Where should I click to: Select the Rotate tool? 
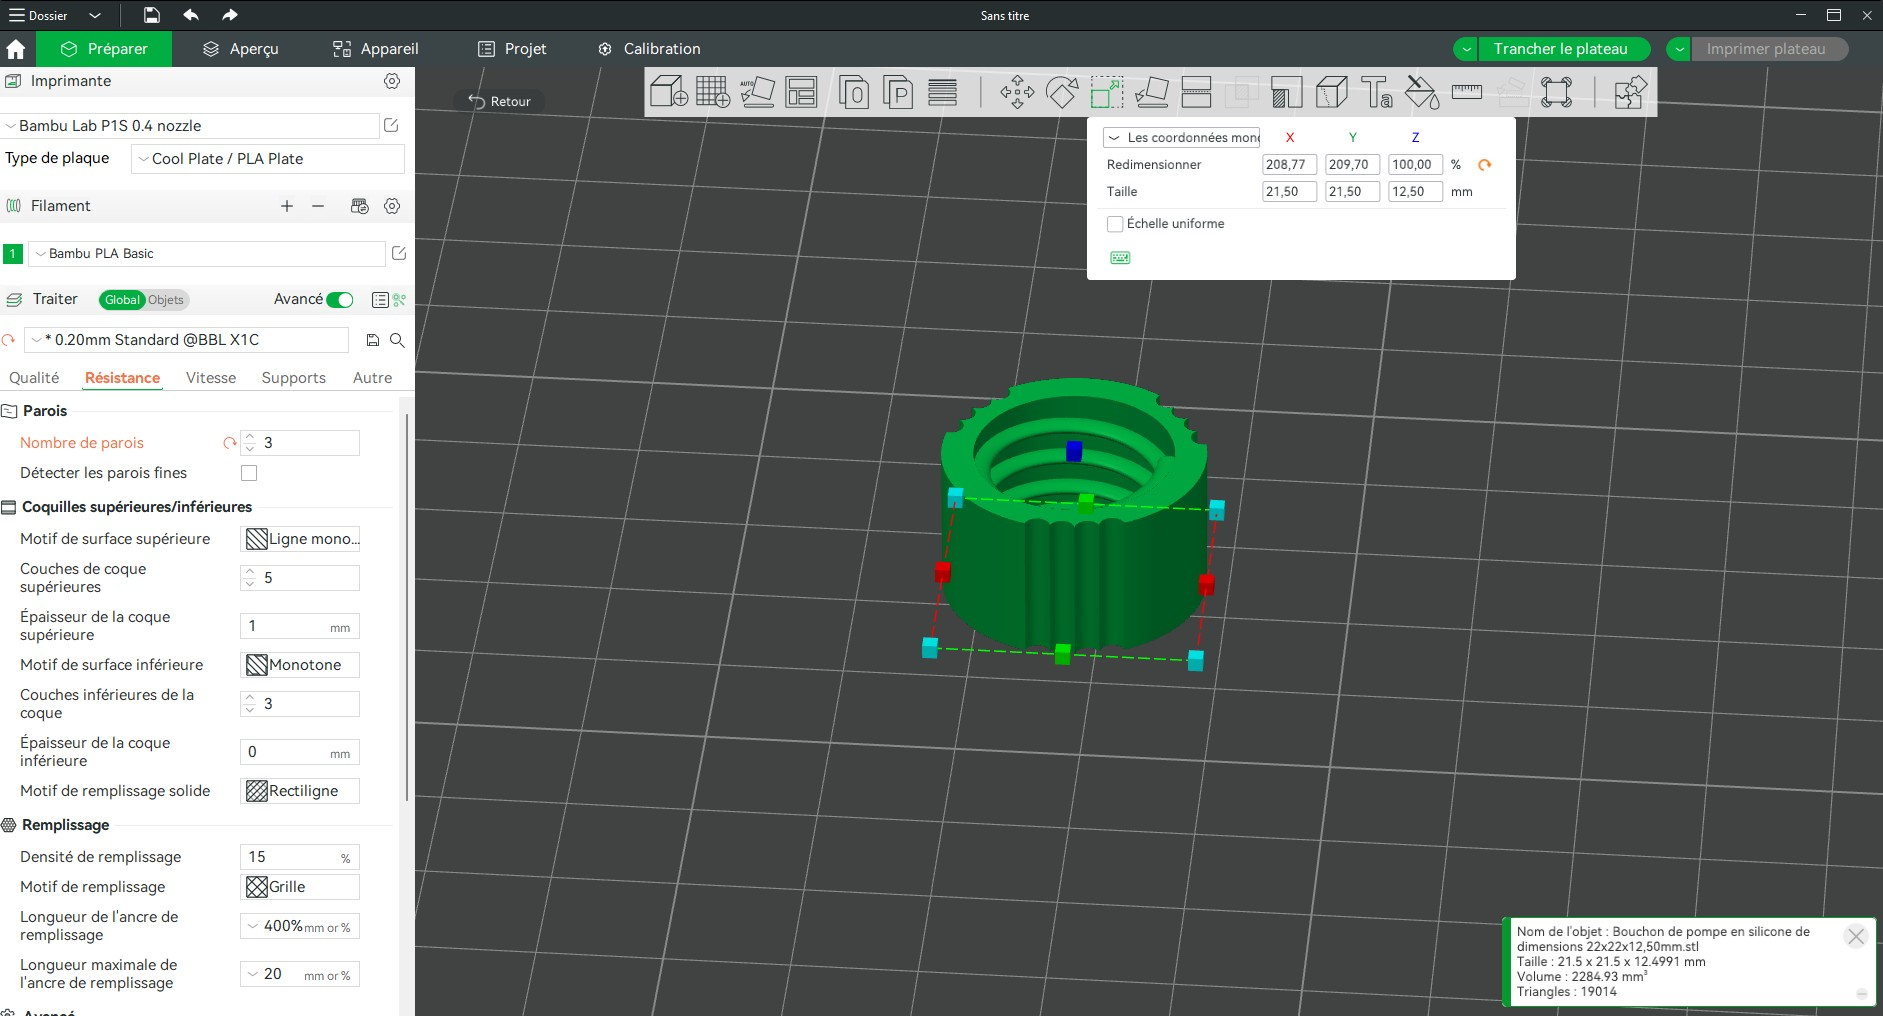1062,92
